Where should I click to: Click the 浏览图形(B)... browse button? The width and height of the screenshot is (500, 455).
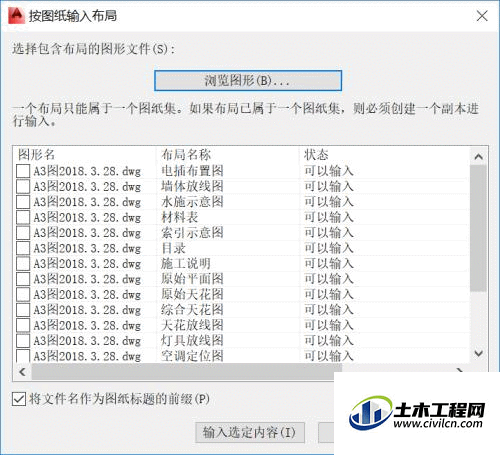(248, 80)
